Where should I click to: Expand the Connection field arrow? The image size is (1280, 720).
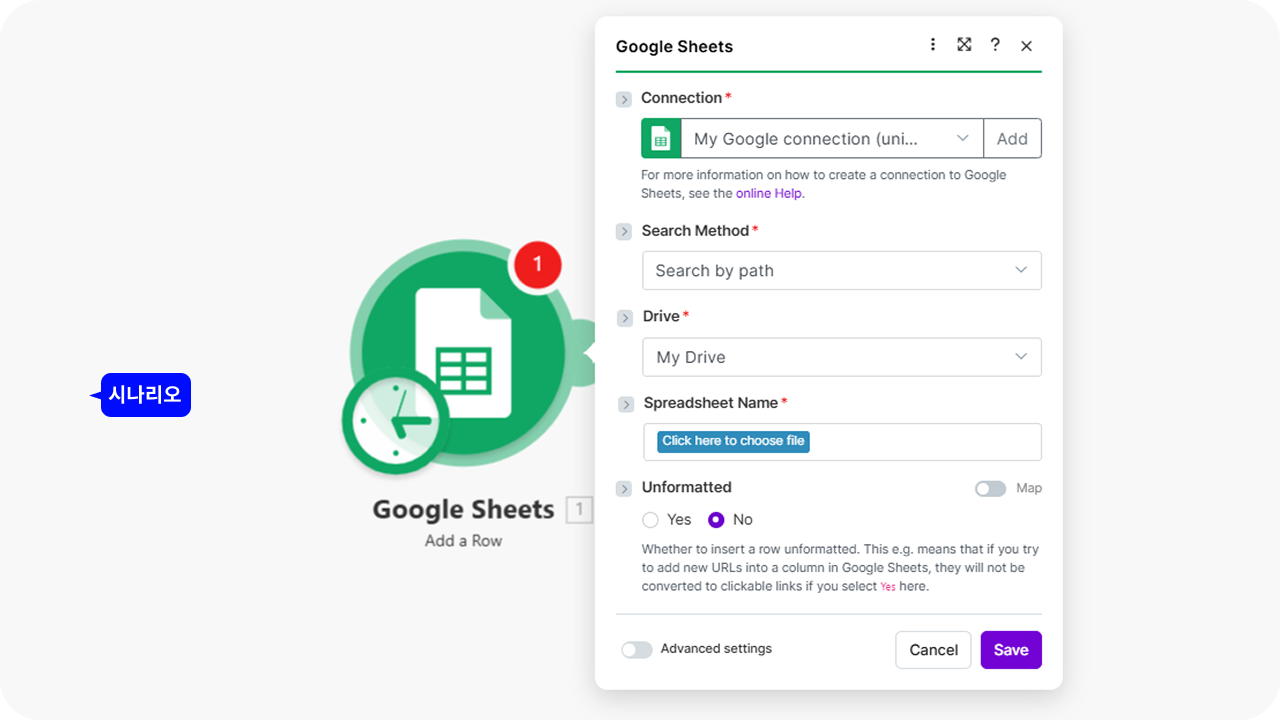pyautogui.click(x=624, y=99)
